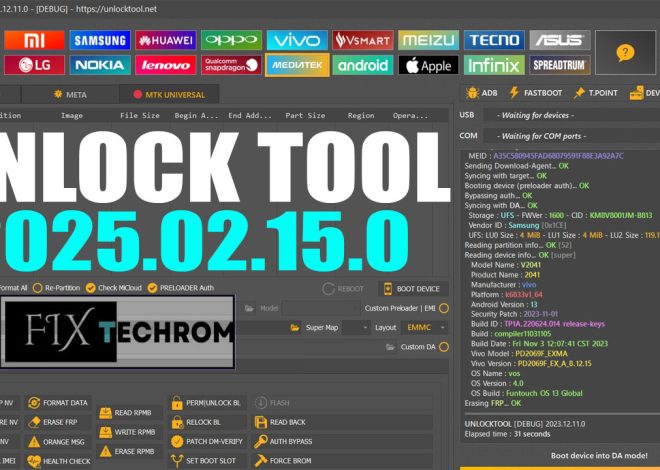Select the Infinix brand icon
Image resolution: width=660 pixels, height=470 pixels.
point(494,65)
